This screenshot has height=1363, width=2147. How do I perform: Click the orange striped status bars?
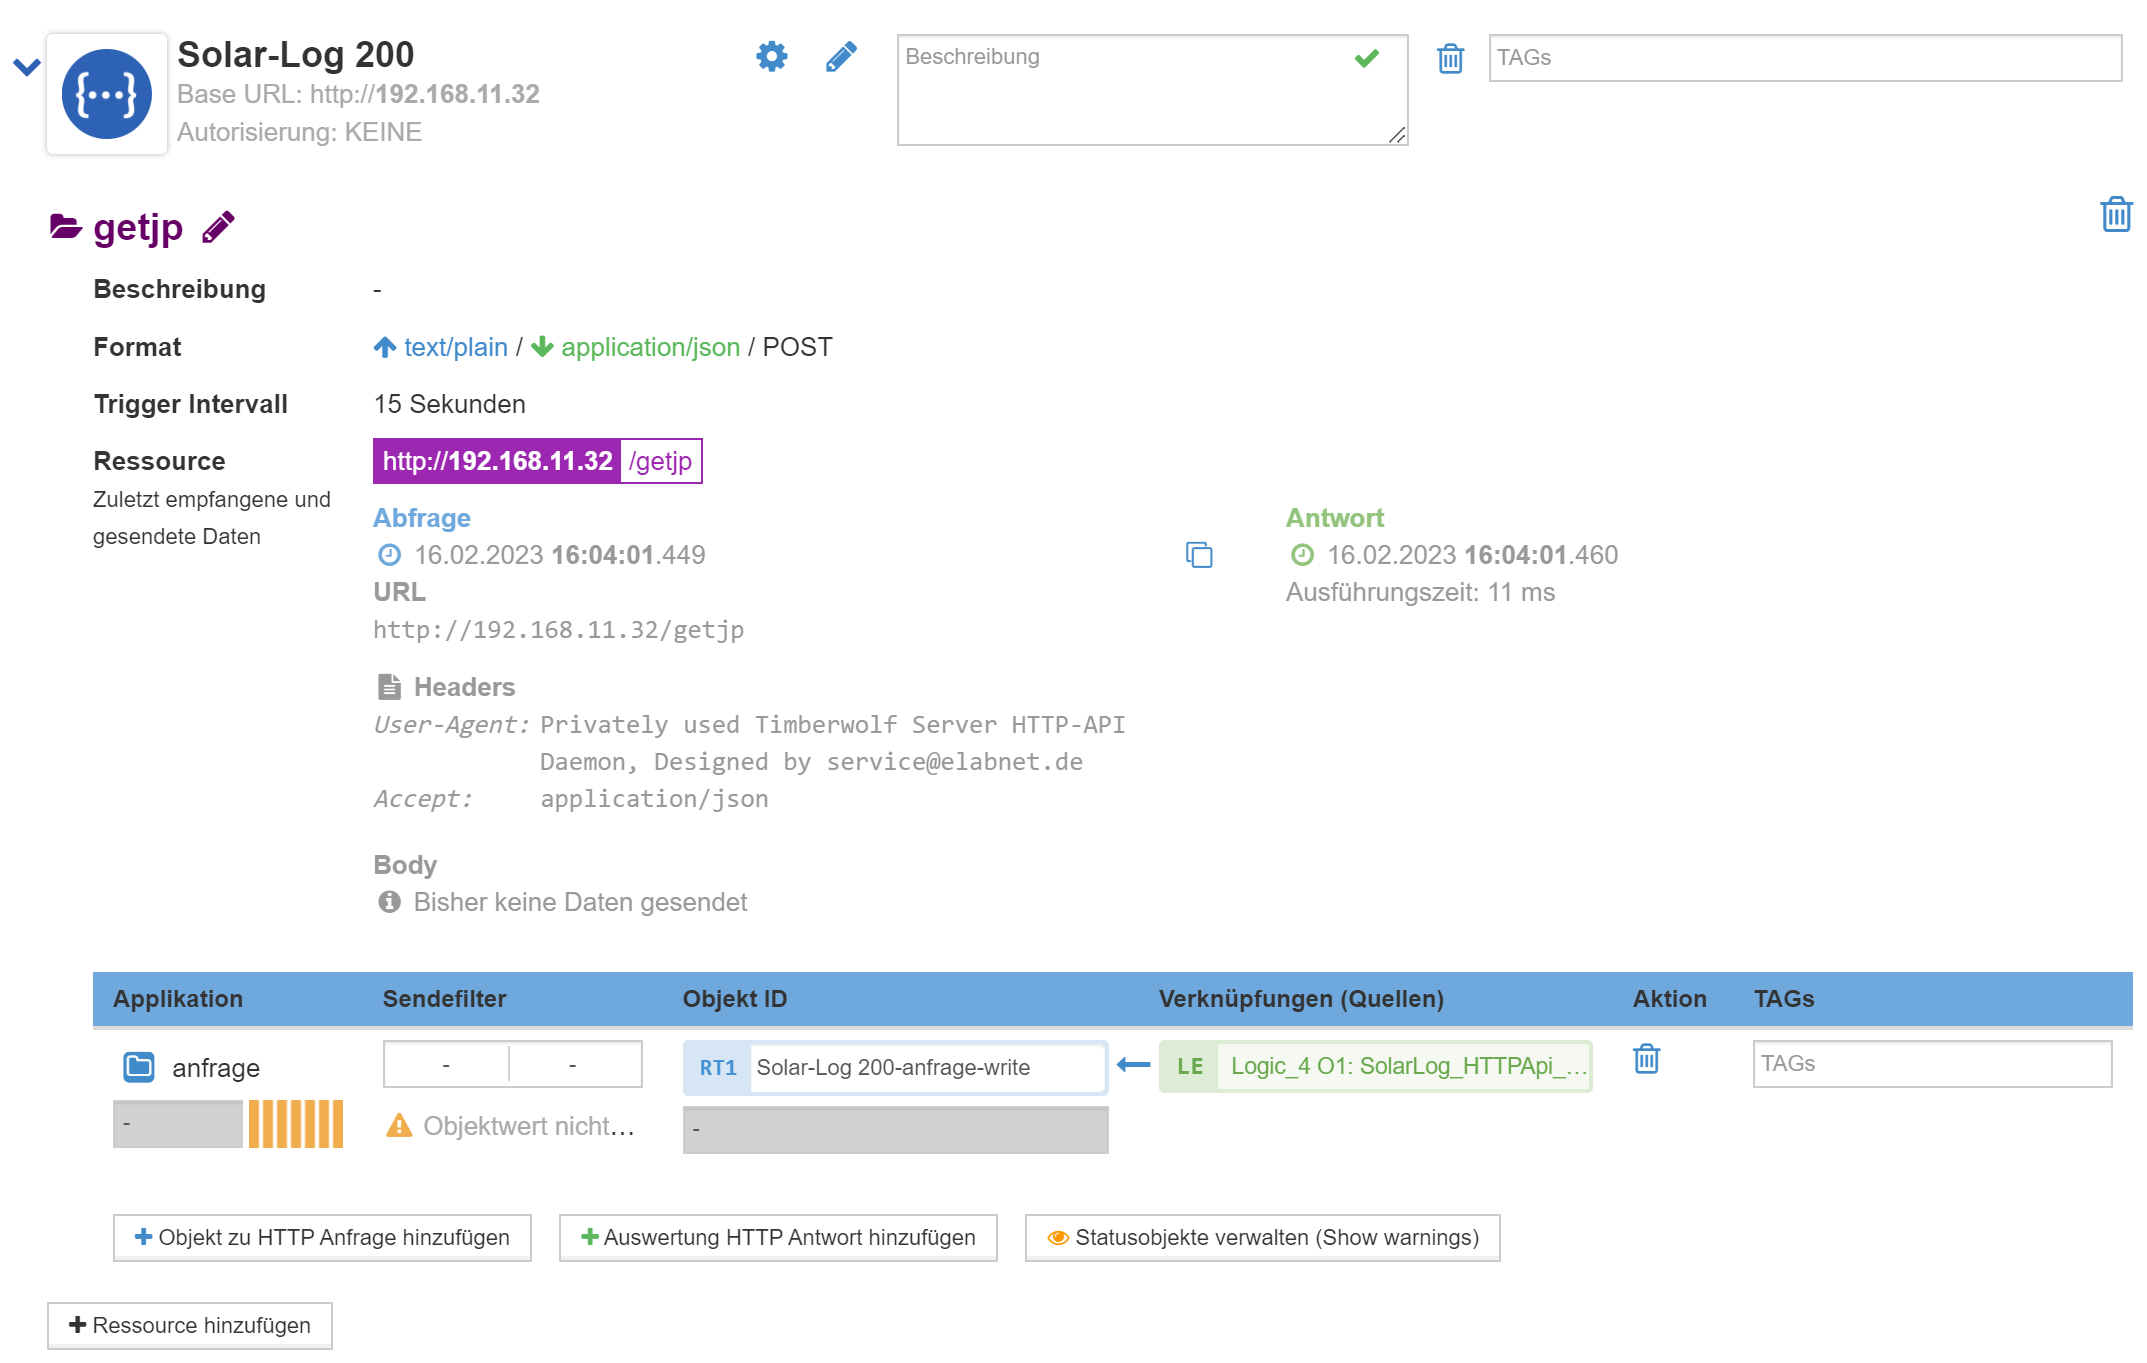pyautogui.click(x=296, y=1124)
